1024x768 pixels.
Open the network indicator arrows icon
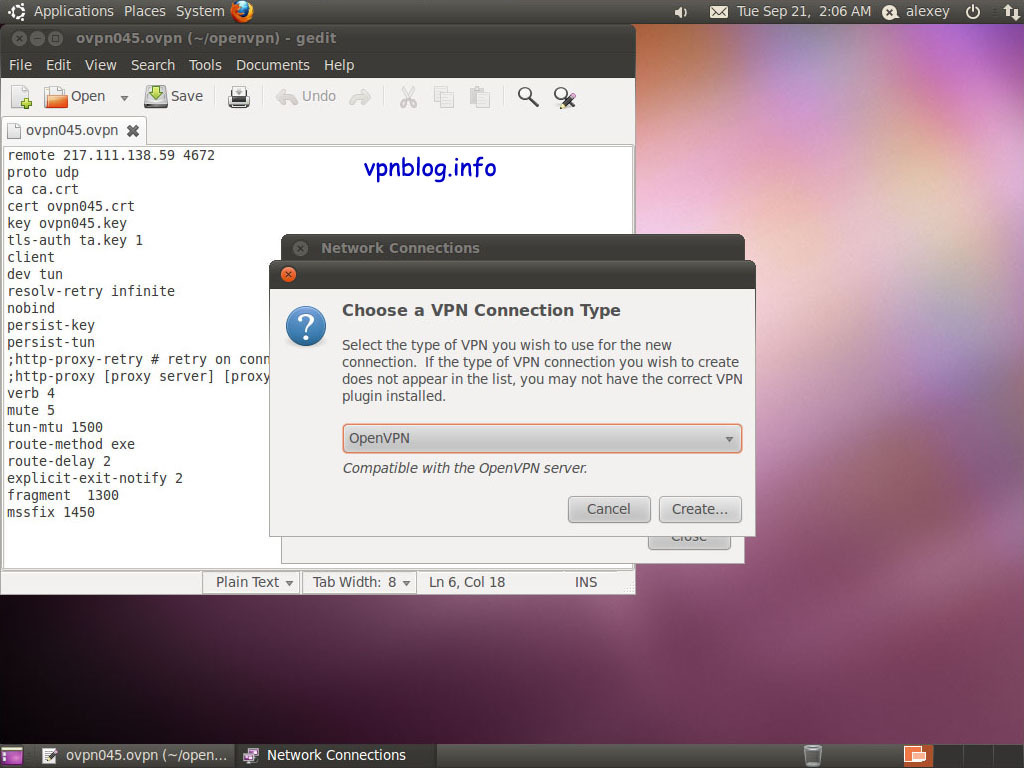[x=1010, y=12]
